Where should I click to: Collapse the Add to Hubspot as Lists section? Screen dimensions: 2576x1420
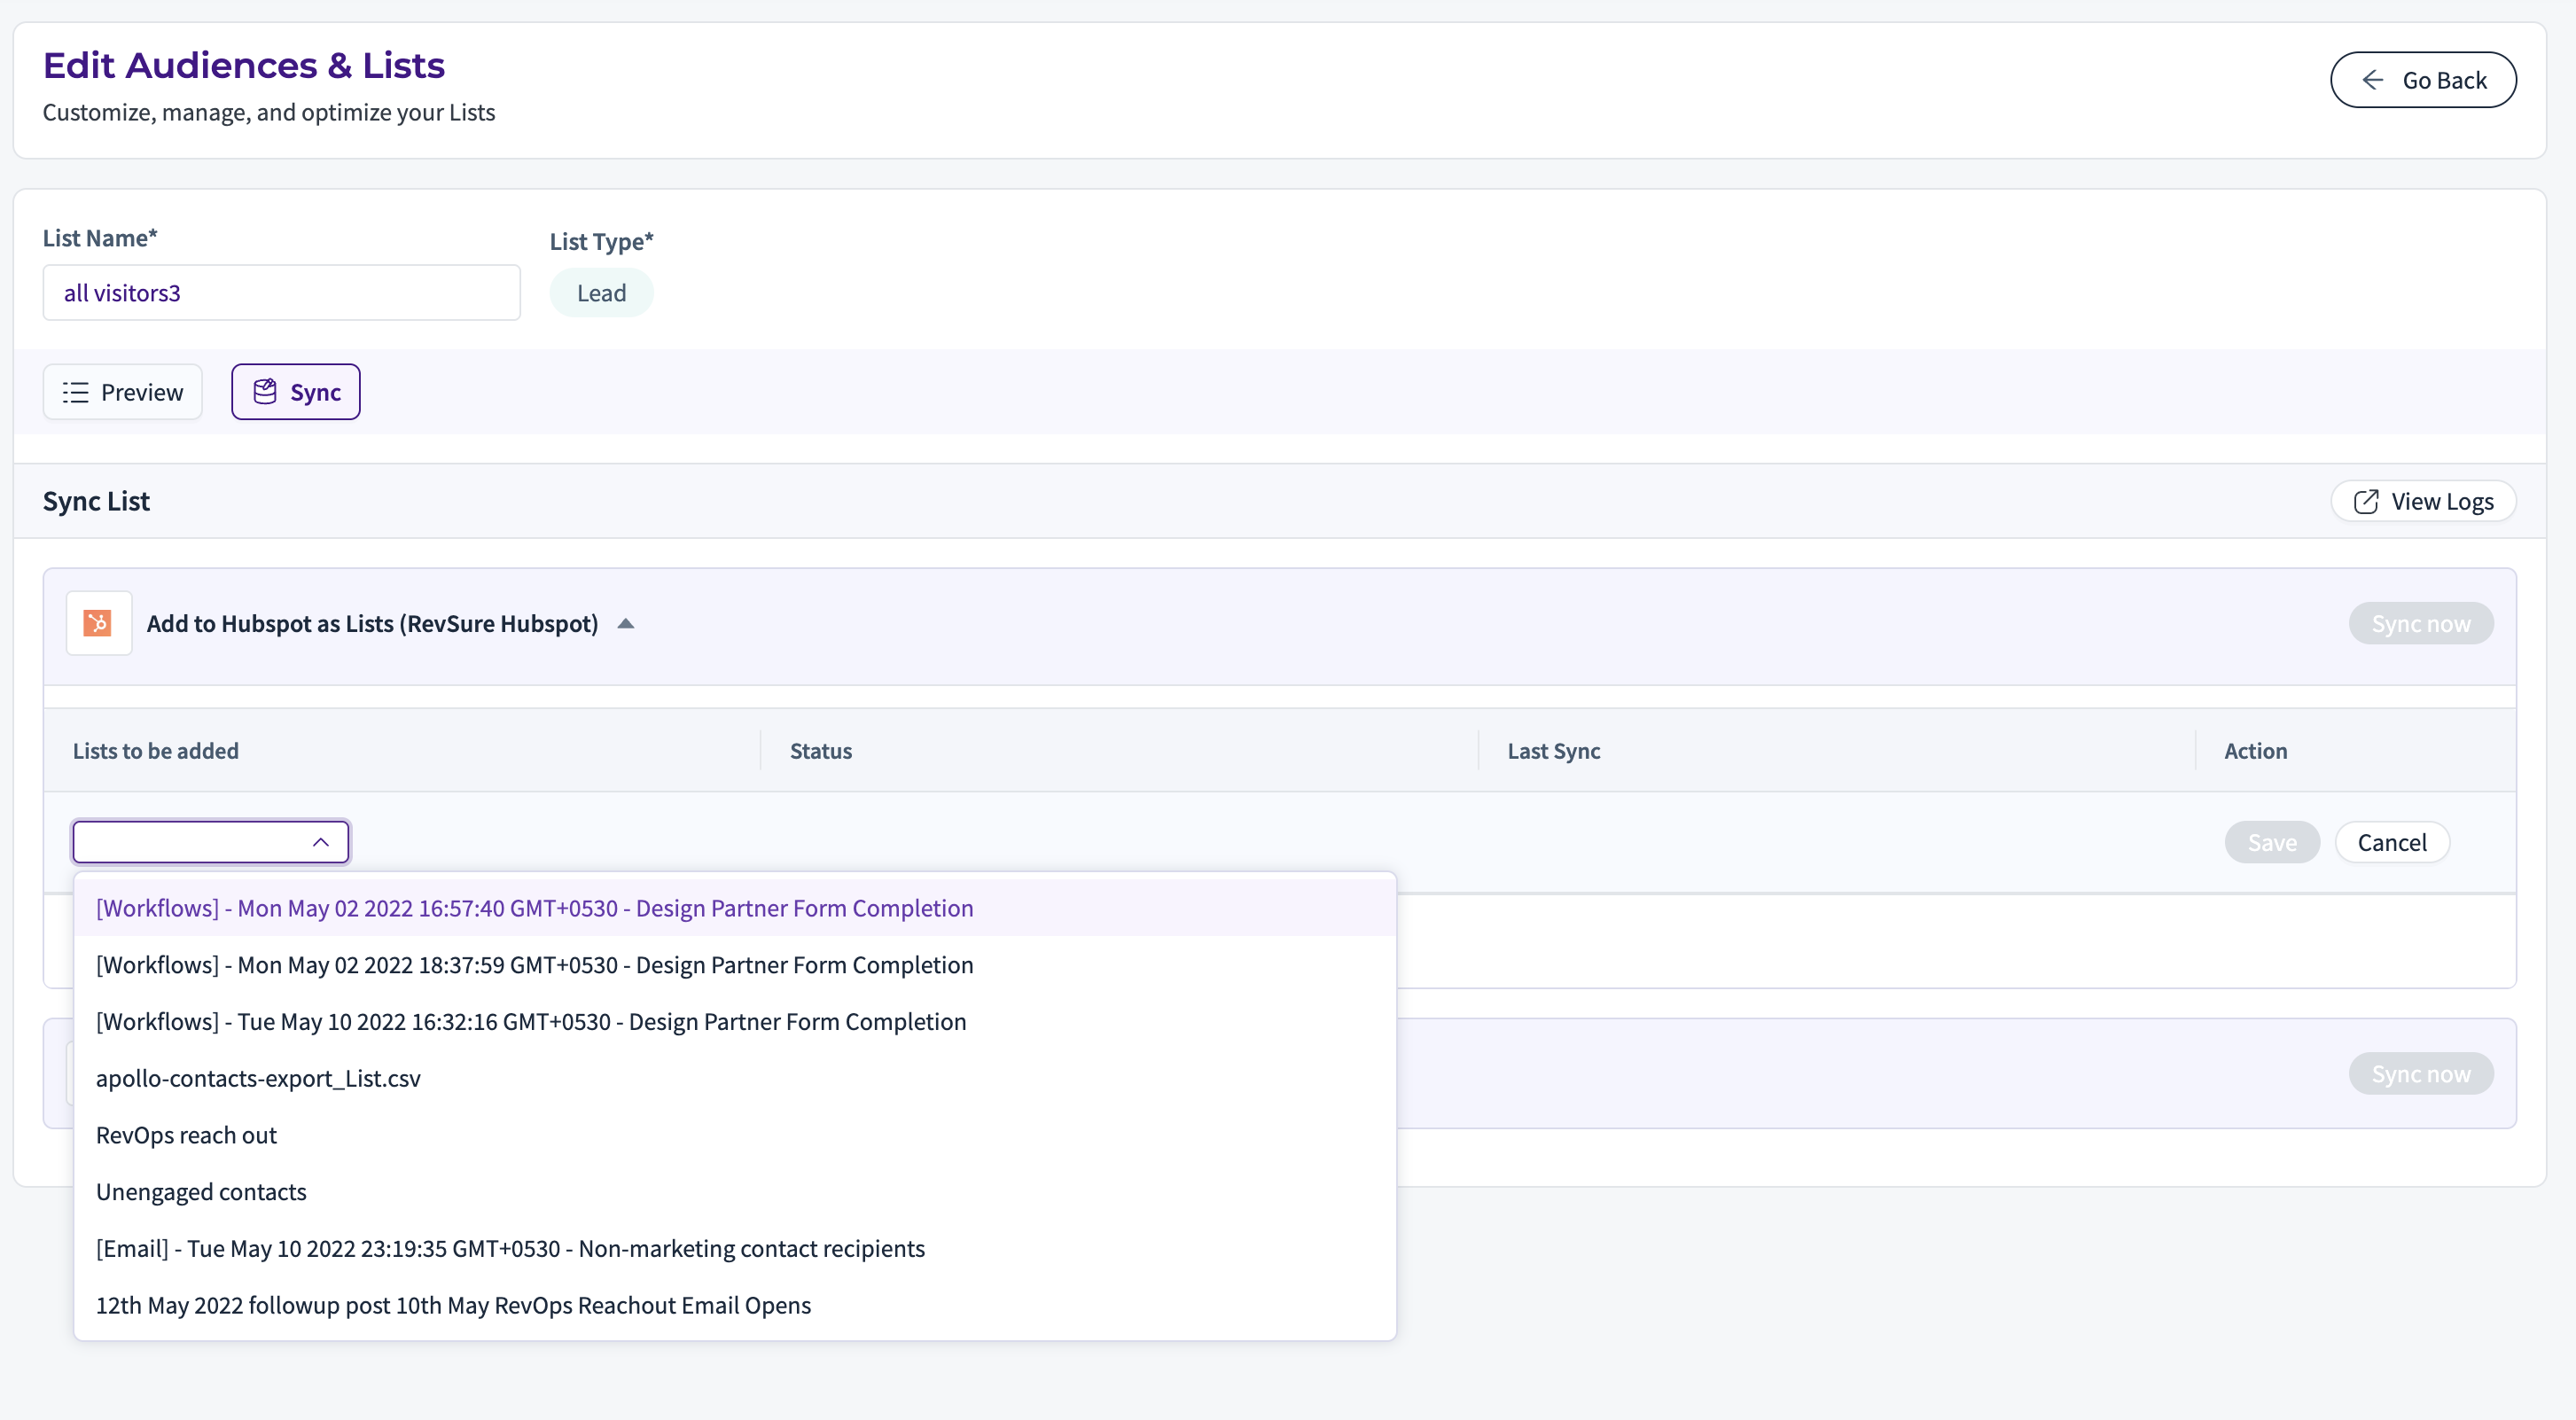pos(626,624)
